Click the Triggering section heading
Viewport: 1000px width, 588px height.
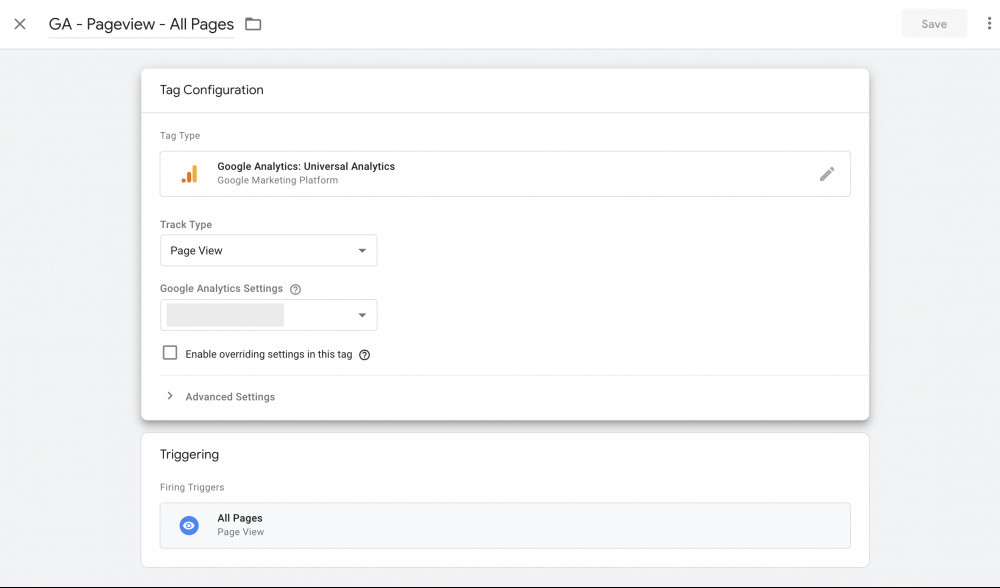189,455
